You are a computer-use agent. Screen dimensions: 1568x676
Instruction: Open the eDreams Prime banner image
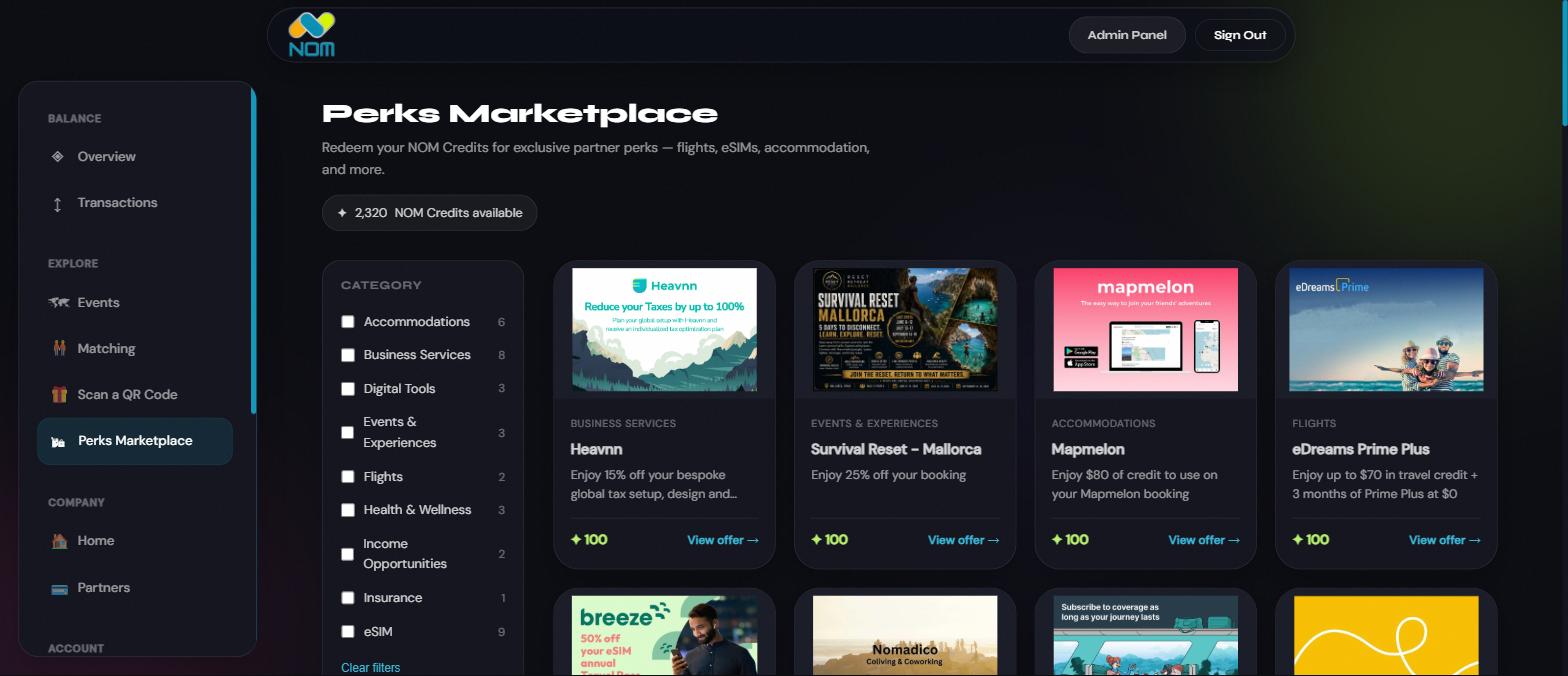(1386, 329)
